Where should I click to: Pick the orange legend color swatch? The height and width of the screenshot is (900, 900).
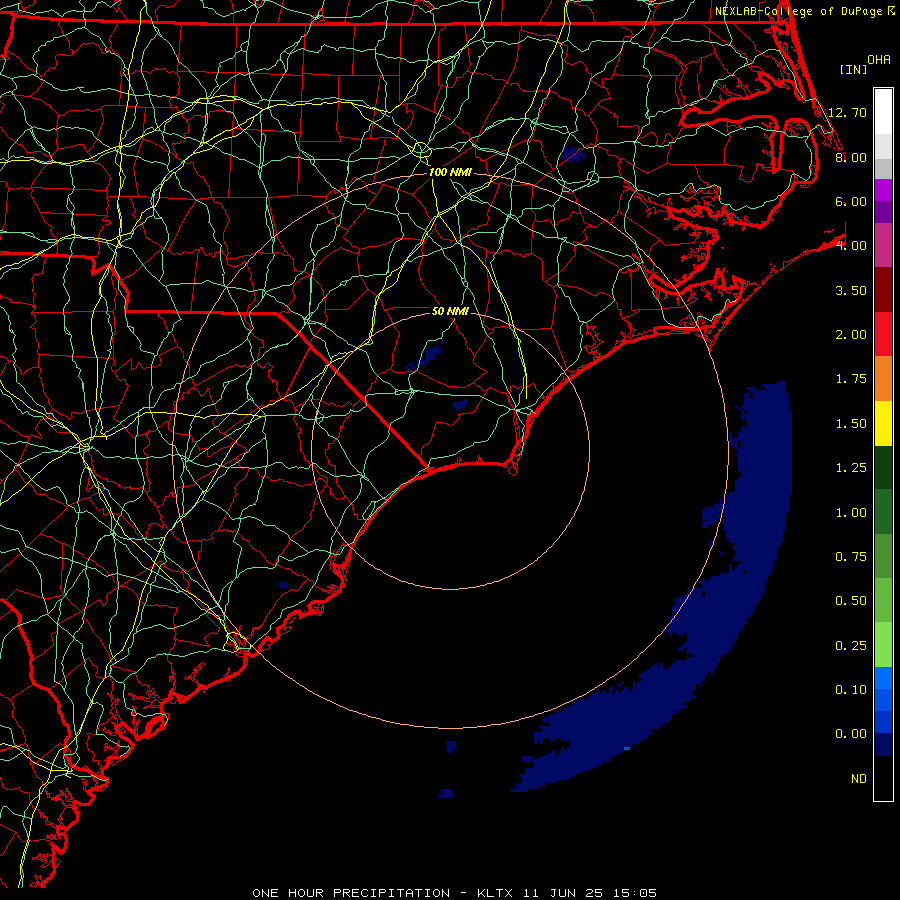click(x=883, y=379)
